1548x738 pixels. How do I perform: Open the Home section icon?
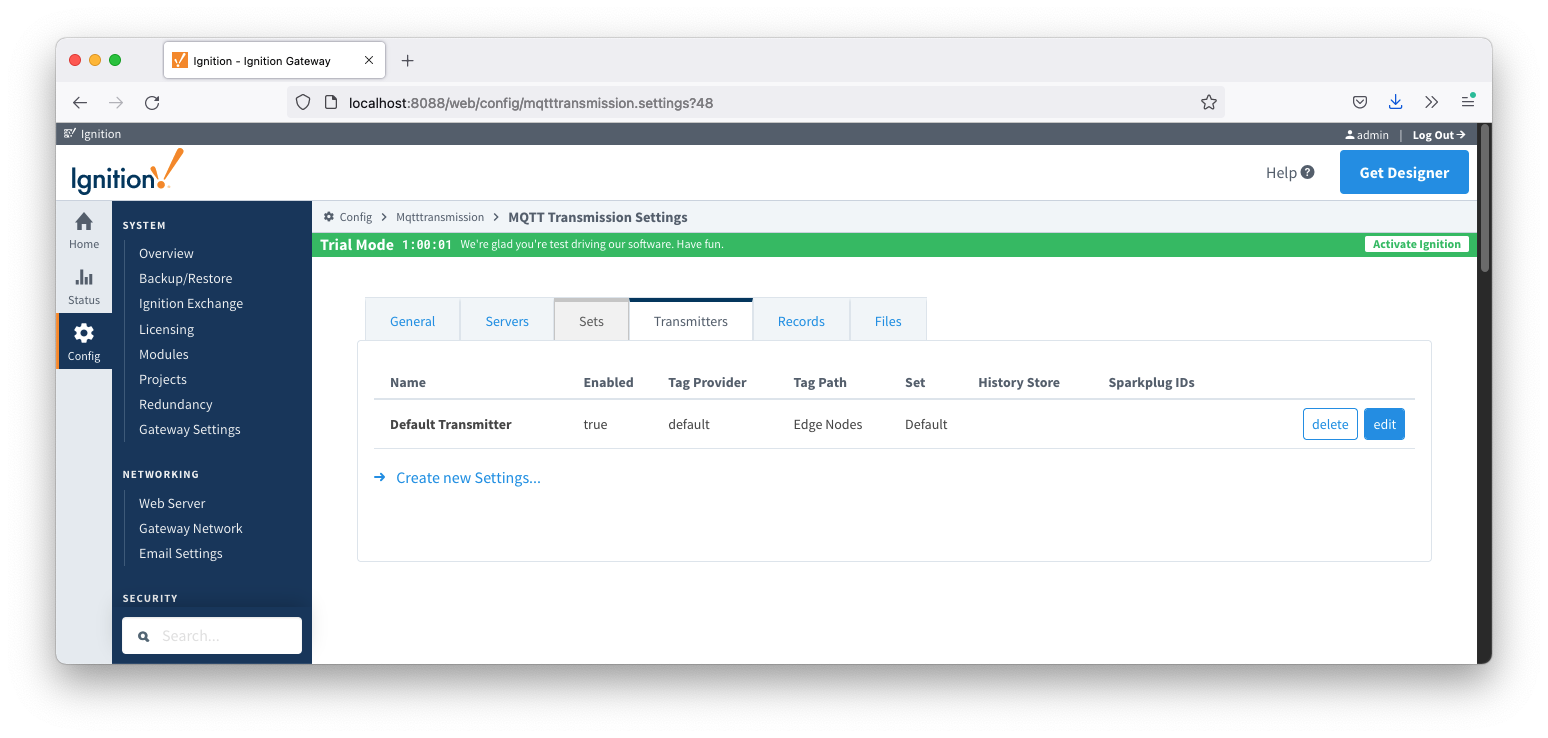[x=84, y=222]
